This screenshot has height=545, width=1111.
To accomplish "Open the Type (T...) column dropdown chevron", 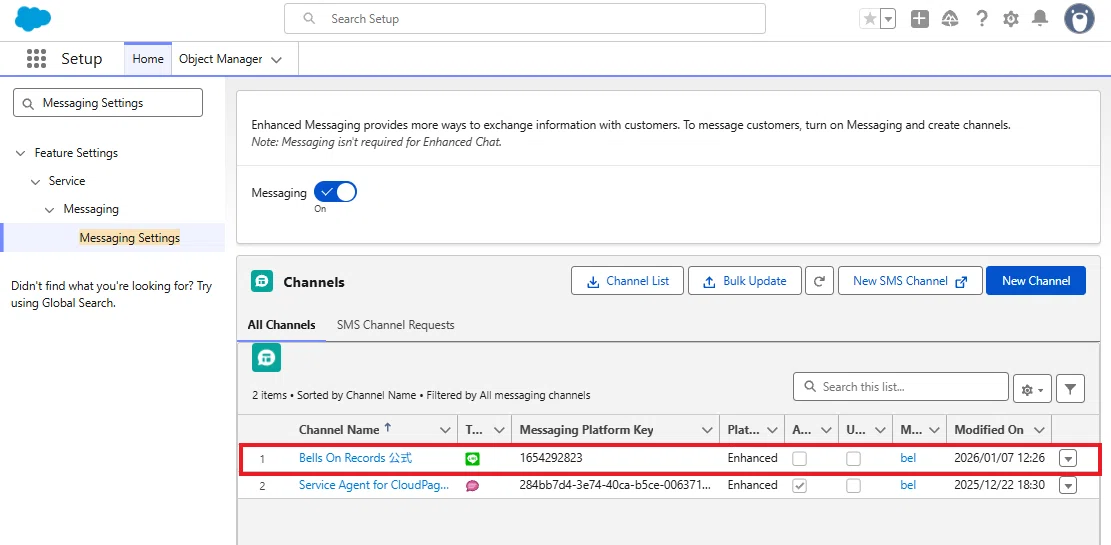I will coord(499,430).
